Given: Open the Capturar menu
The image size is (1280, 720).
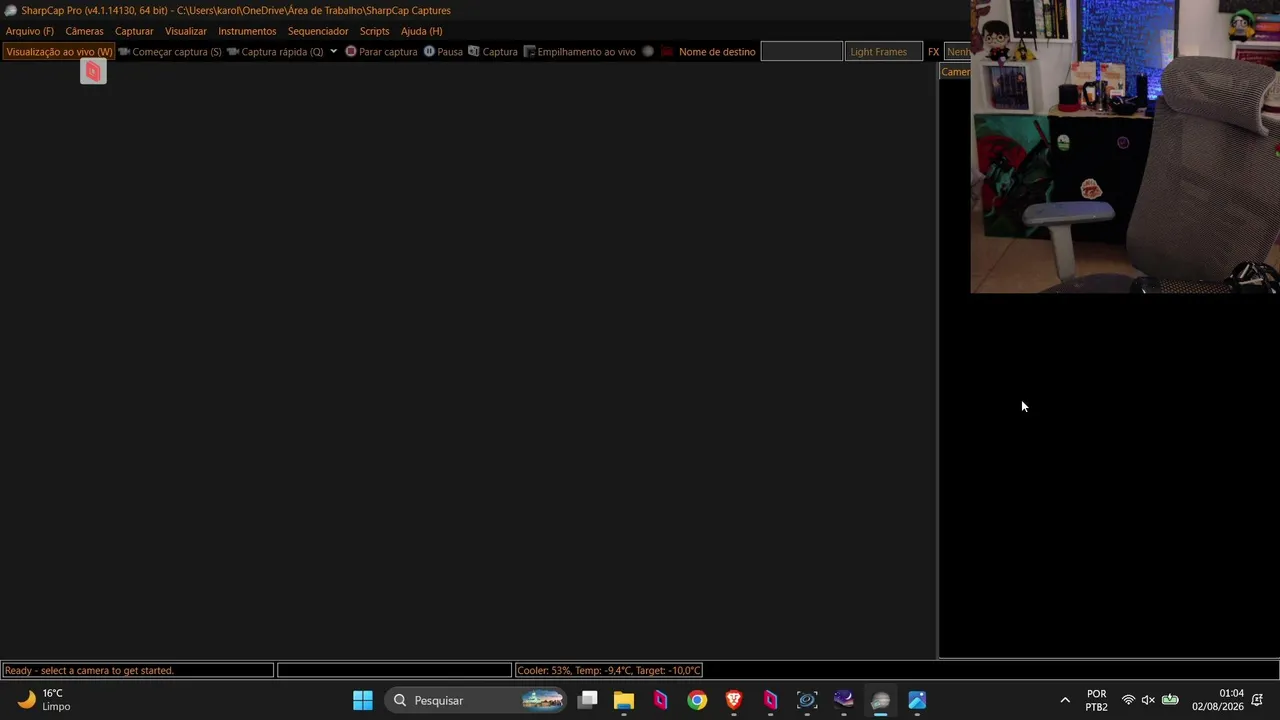Looking at the screenshot, I should coord(134,31).
